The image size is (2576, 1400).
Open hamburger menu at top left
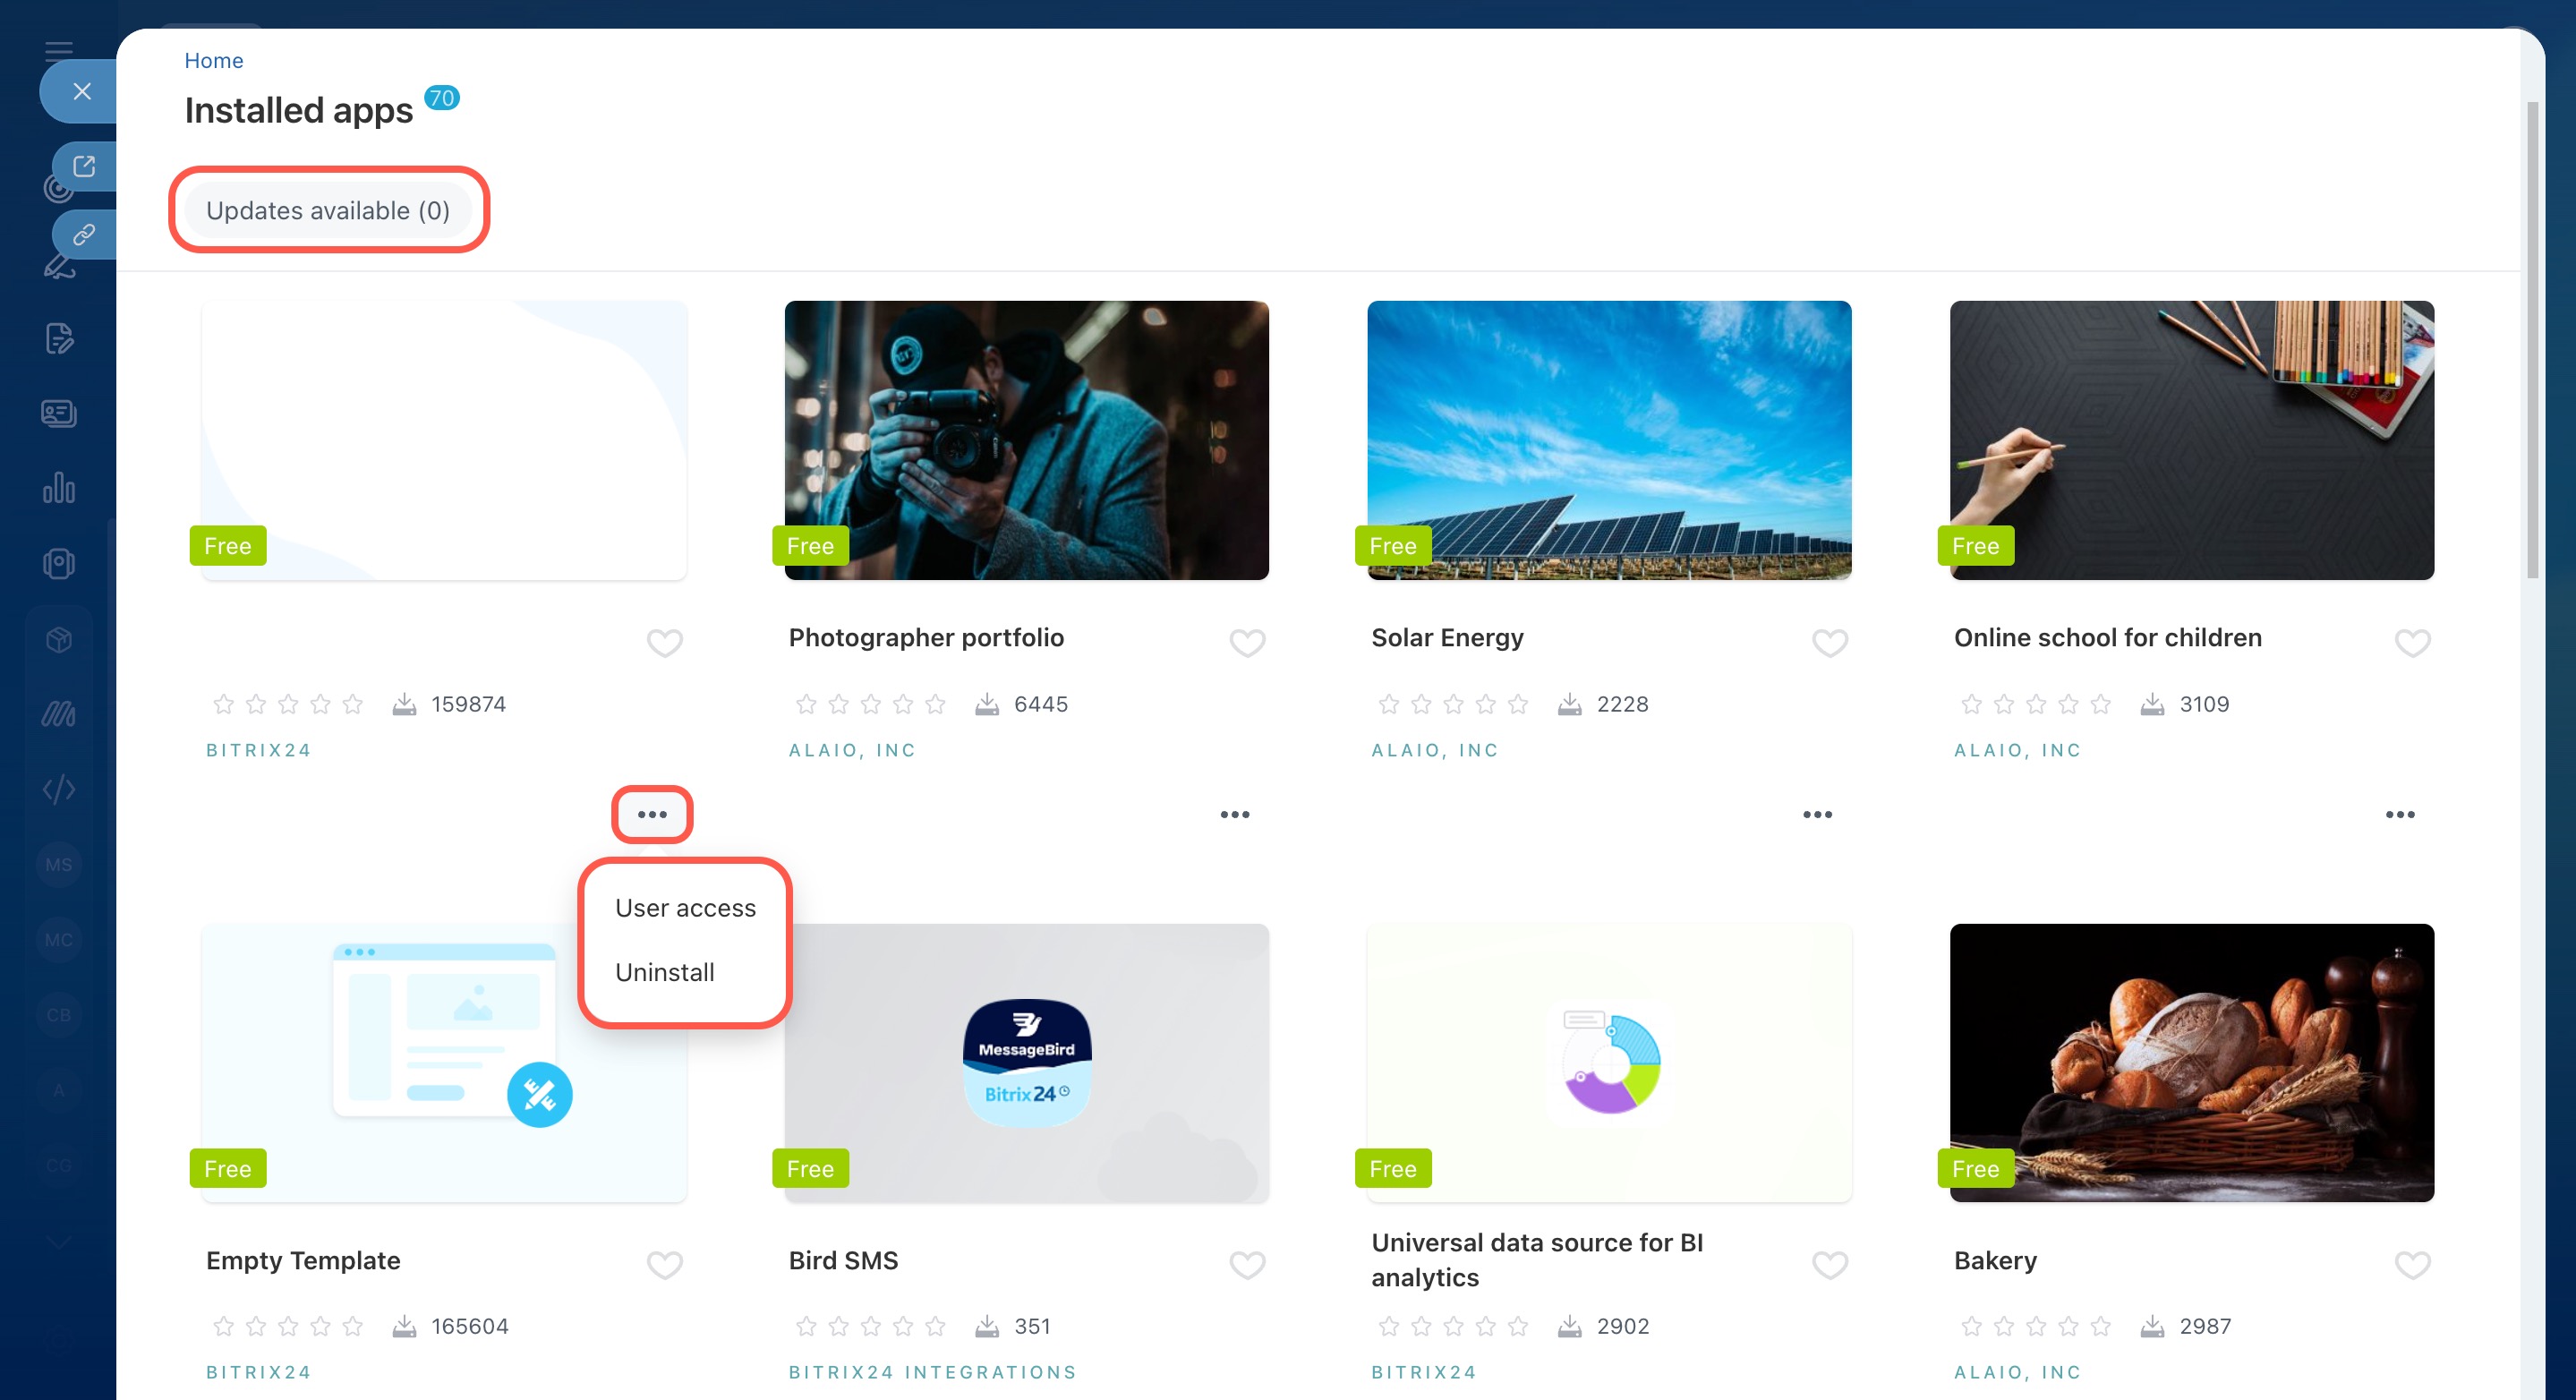pyautogui.click(x=58, y=50)
